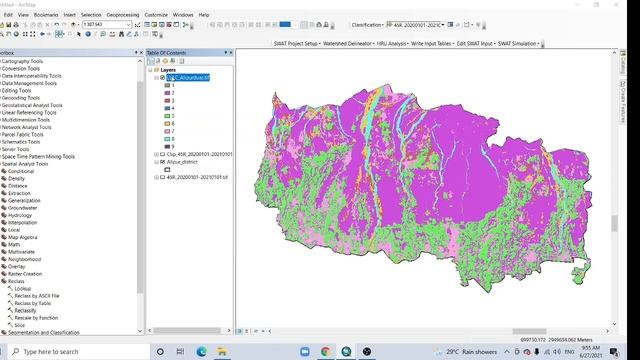Click the TOC Options icon
This screenshot has height=360, width=640.
click(182, 61)
